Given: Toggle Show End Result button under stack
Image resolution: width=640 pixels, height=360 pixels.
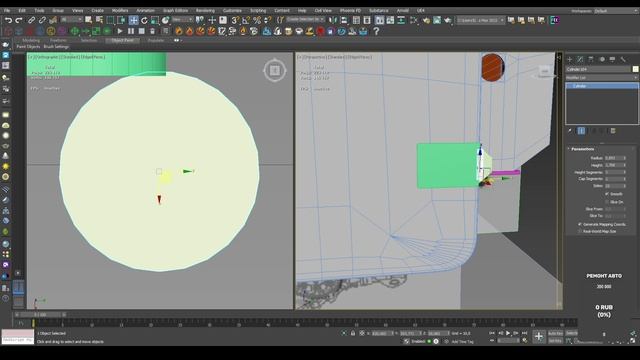Looking at the screenshot, I should (x=581, y=131).
